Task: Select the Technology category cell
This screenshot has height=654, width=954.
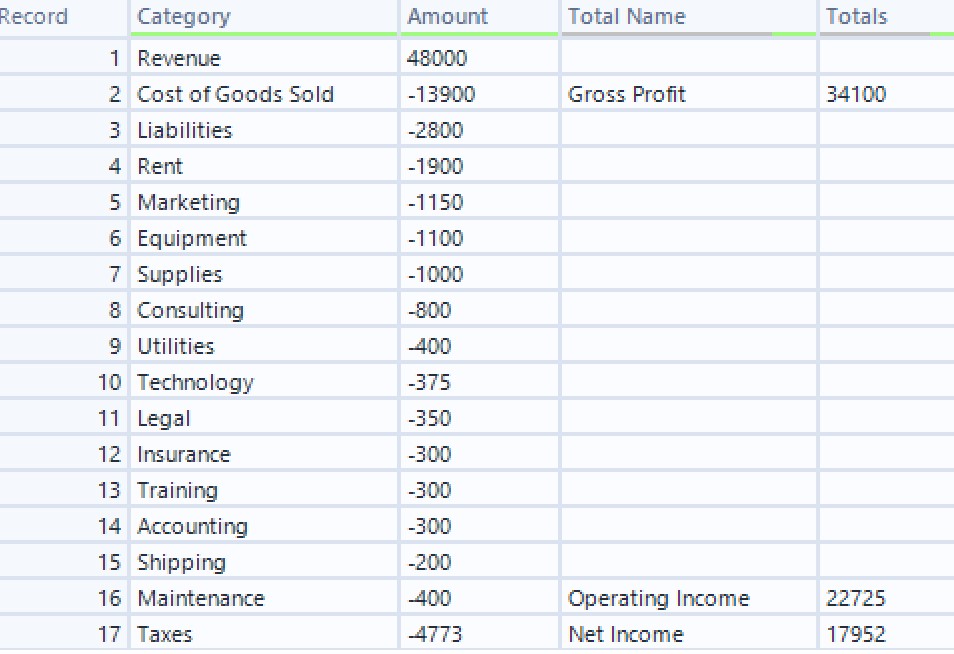Action: (196, 382)
